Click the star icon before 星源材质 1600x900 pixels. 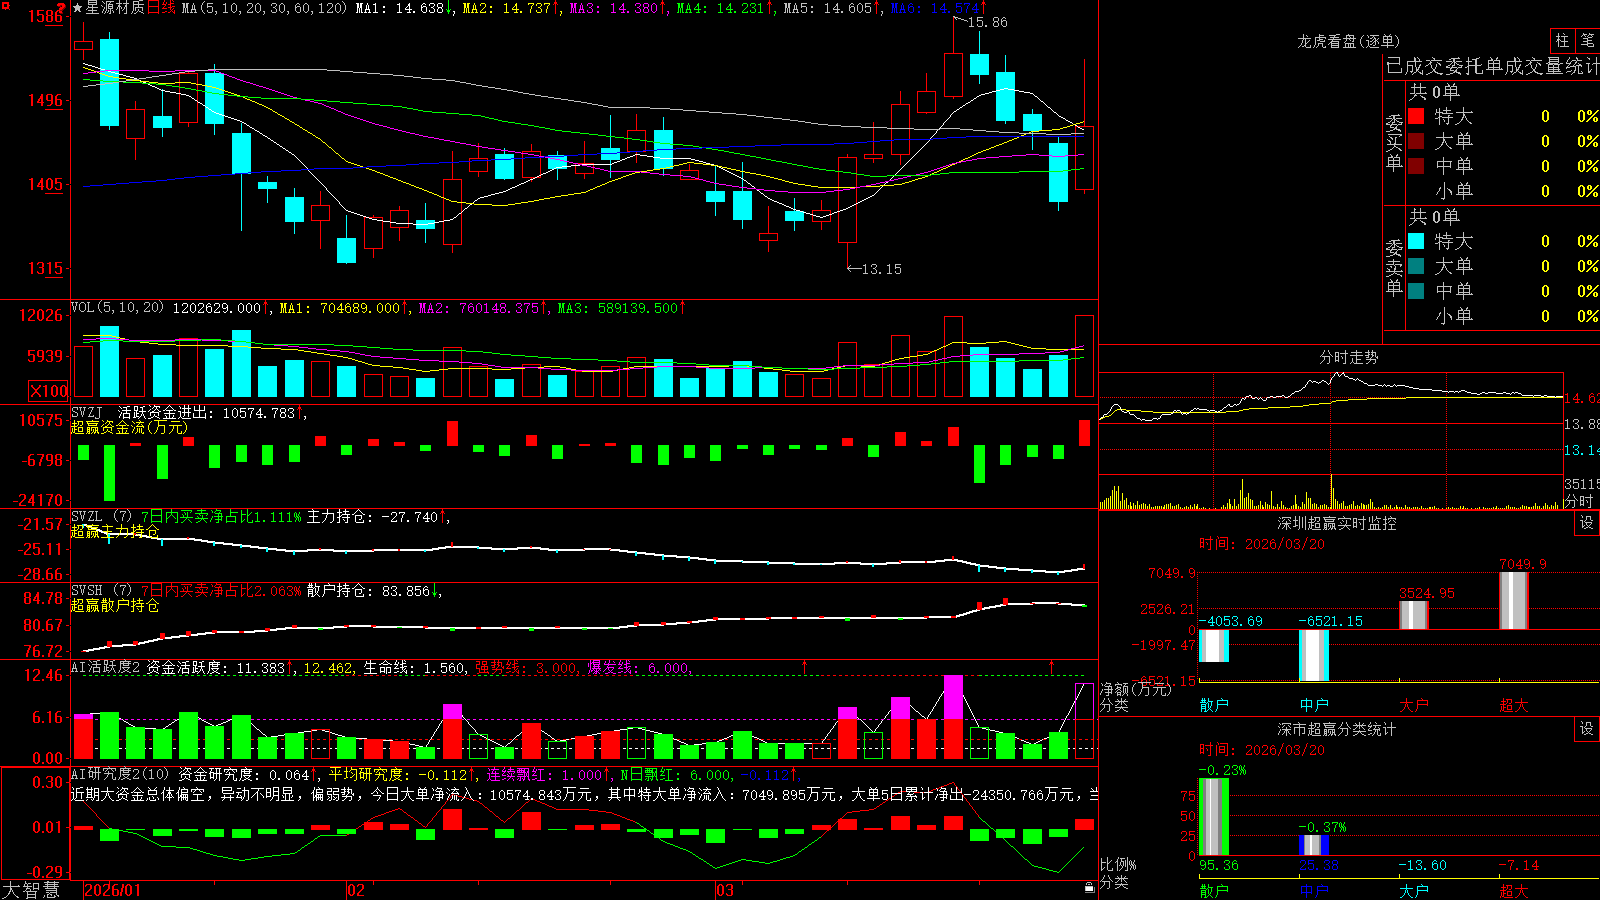pyautogui.click(x=78, y=8)
